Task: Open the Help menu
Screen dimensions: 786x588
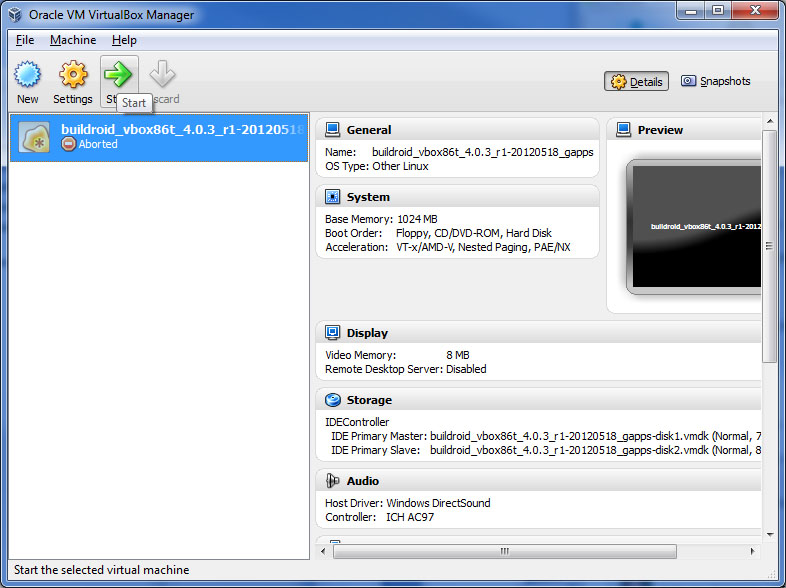Action: pyautogui.click(x=124, y=40)
